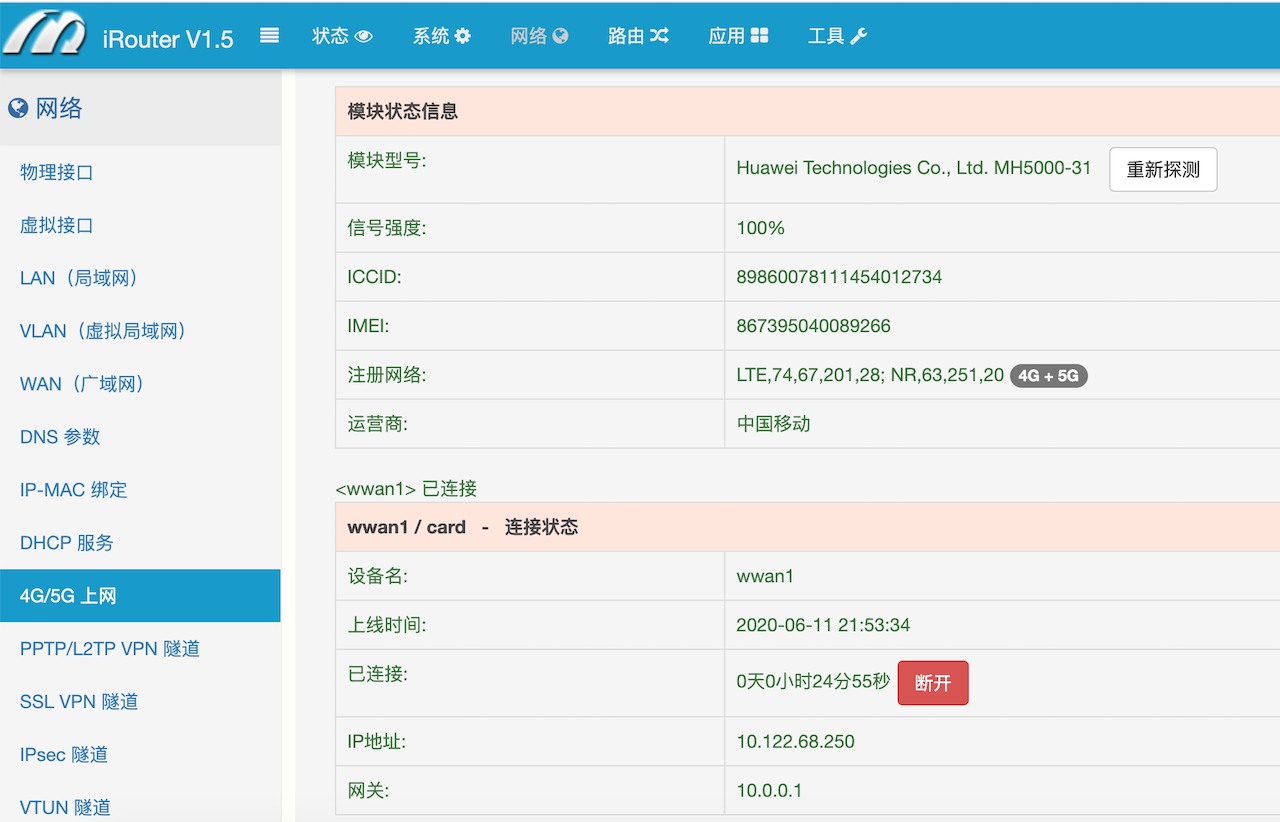Click the wrench icon beside 工具
The height and width of the screenshot is (822, 1280).
pyautogui.click(x=858, y=37)
